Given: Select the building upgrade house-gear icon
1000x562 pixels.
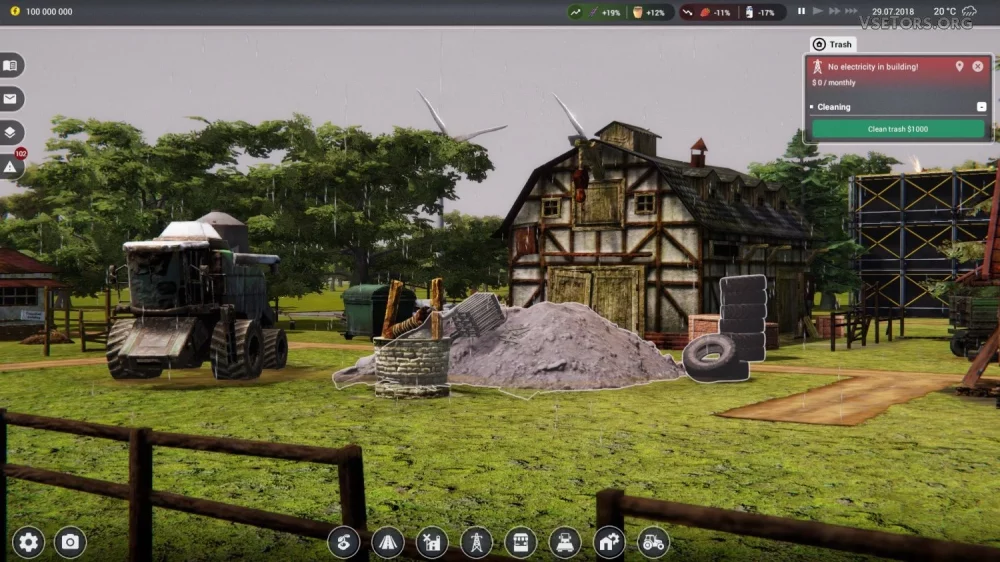Looking at the screenshot, I should [609, 542].
